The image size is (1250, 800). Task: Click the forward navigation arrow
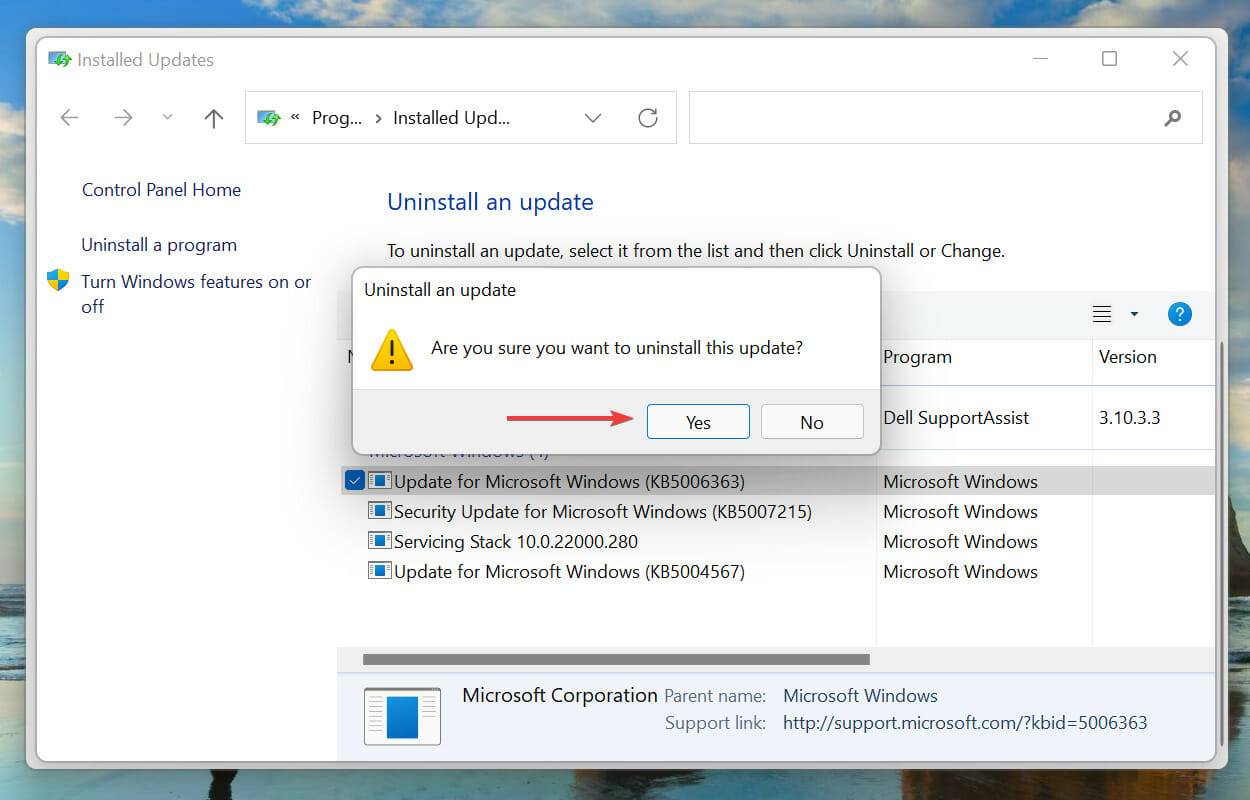coord(123,117)
